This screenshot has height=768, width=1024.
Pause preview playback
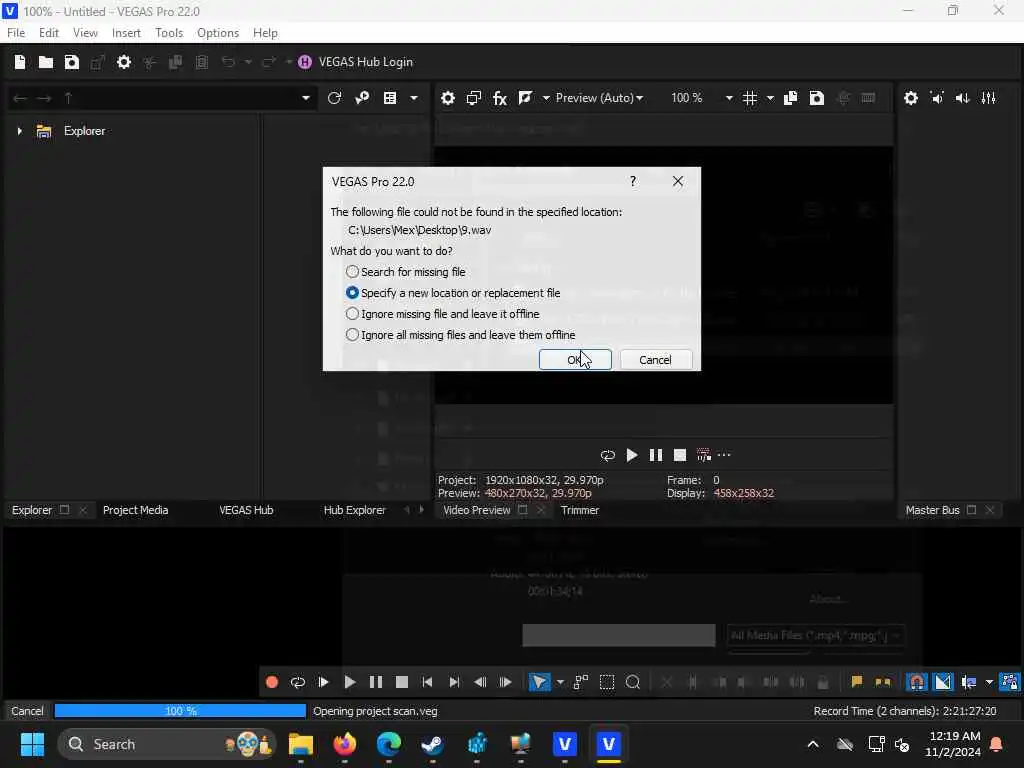(656, 455)
